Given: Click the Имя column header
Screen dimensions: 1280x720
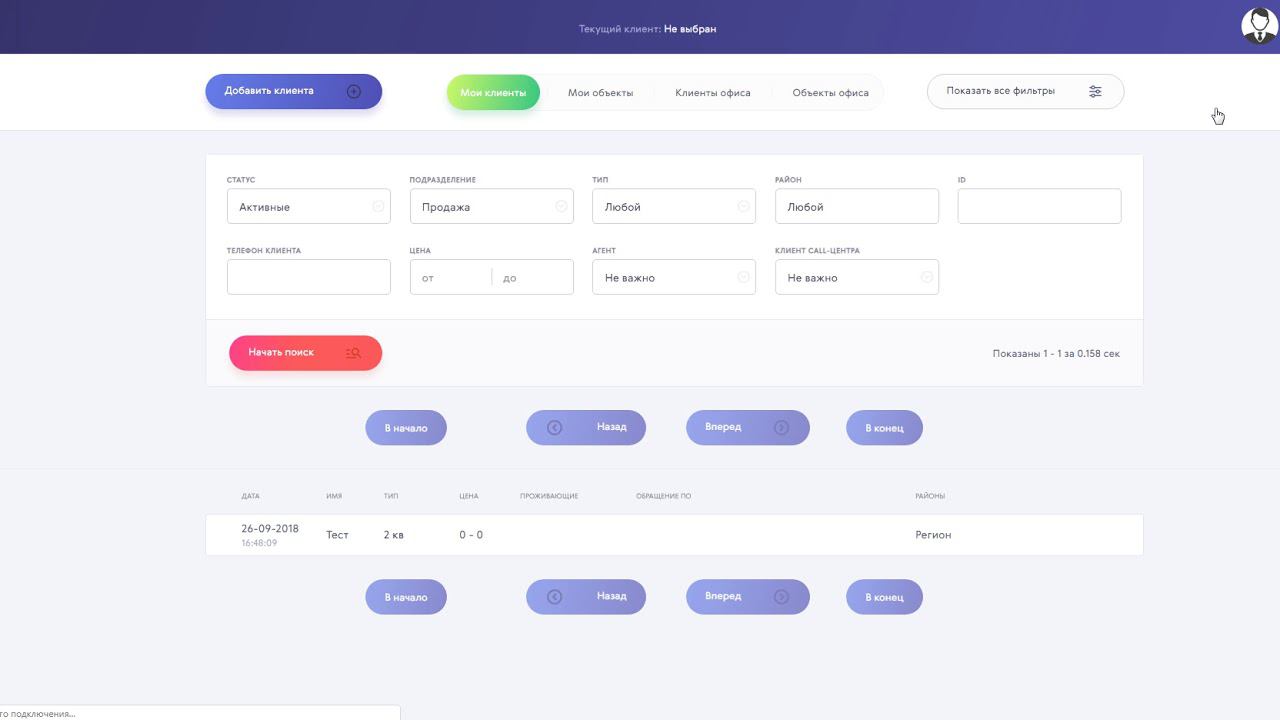Looking at the screenshot, I should (334, 496).
